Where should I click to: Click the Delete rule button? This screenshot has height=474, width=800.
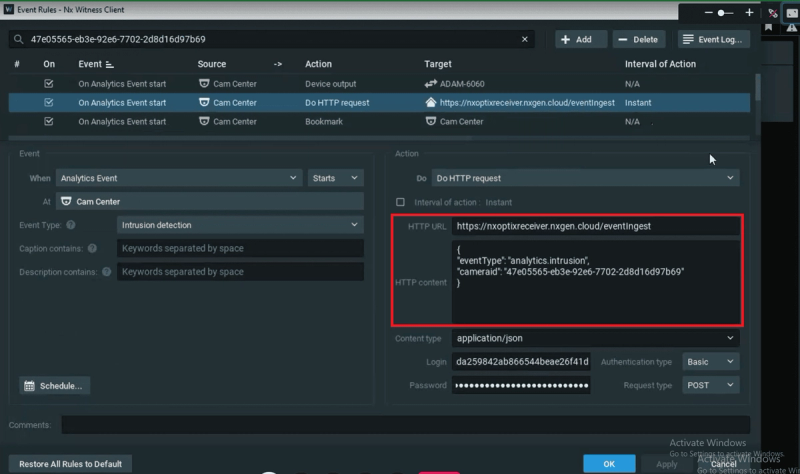coord(639,39)
